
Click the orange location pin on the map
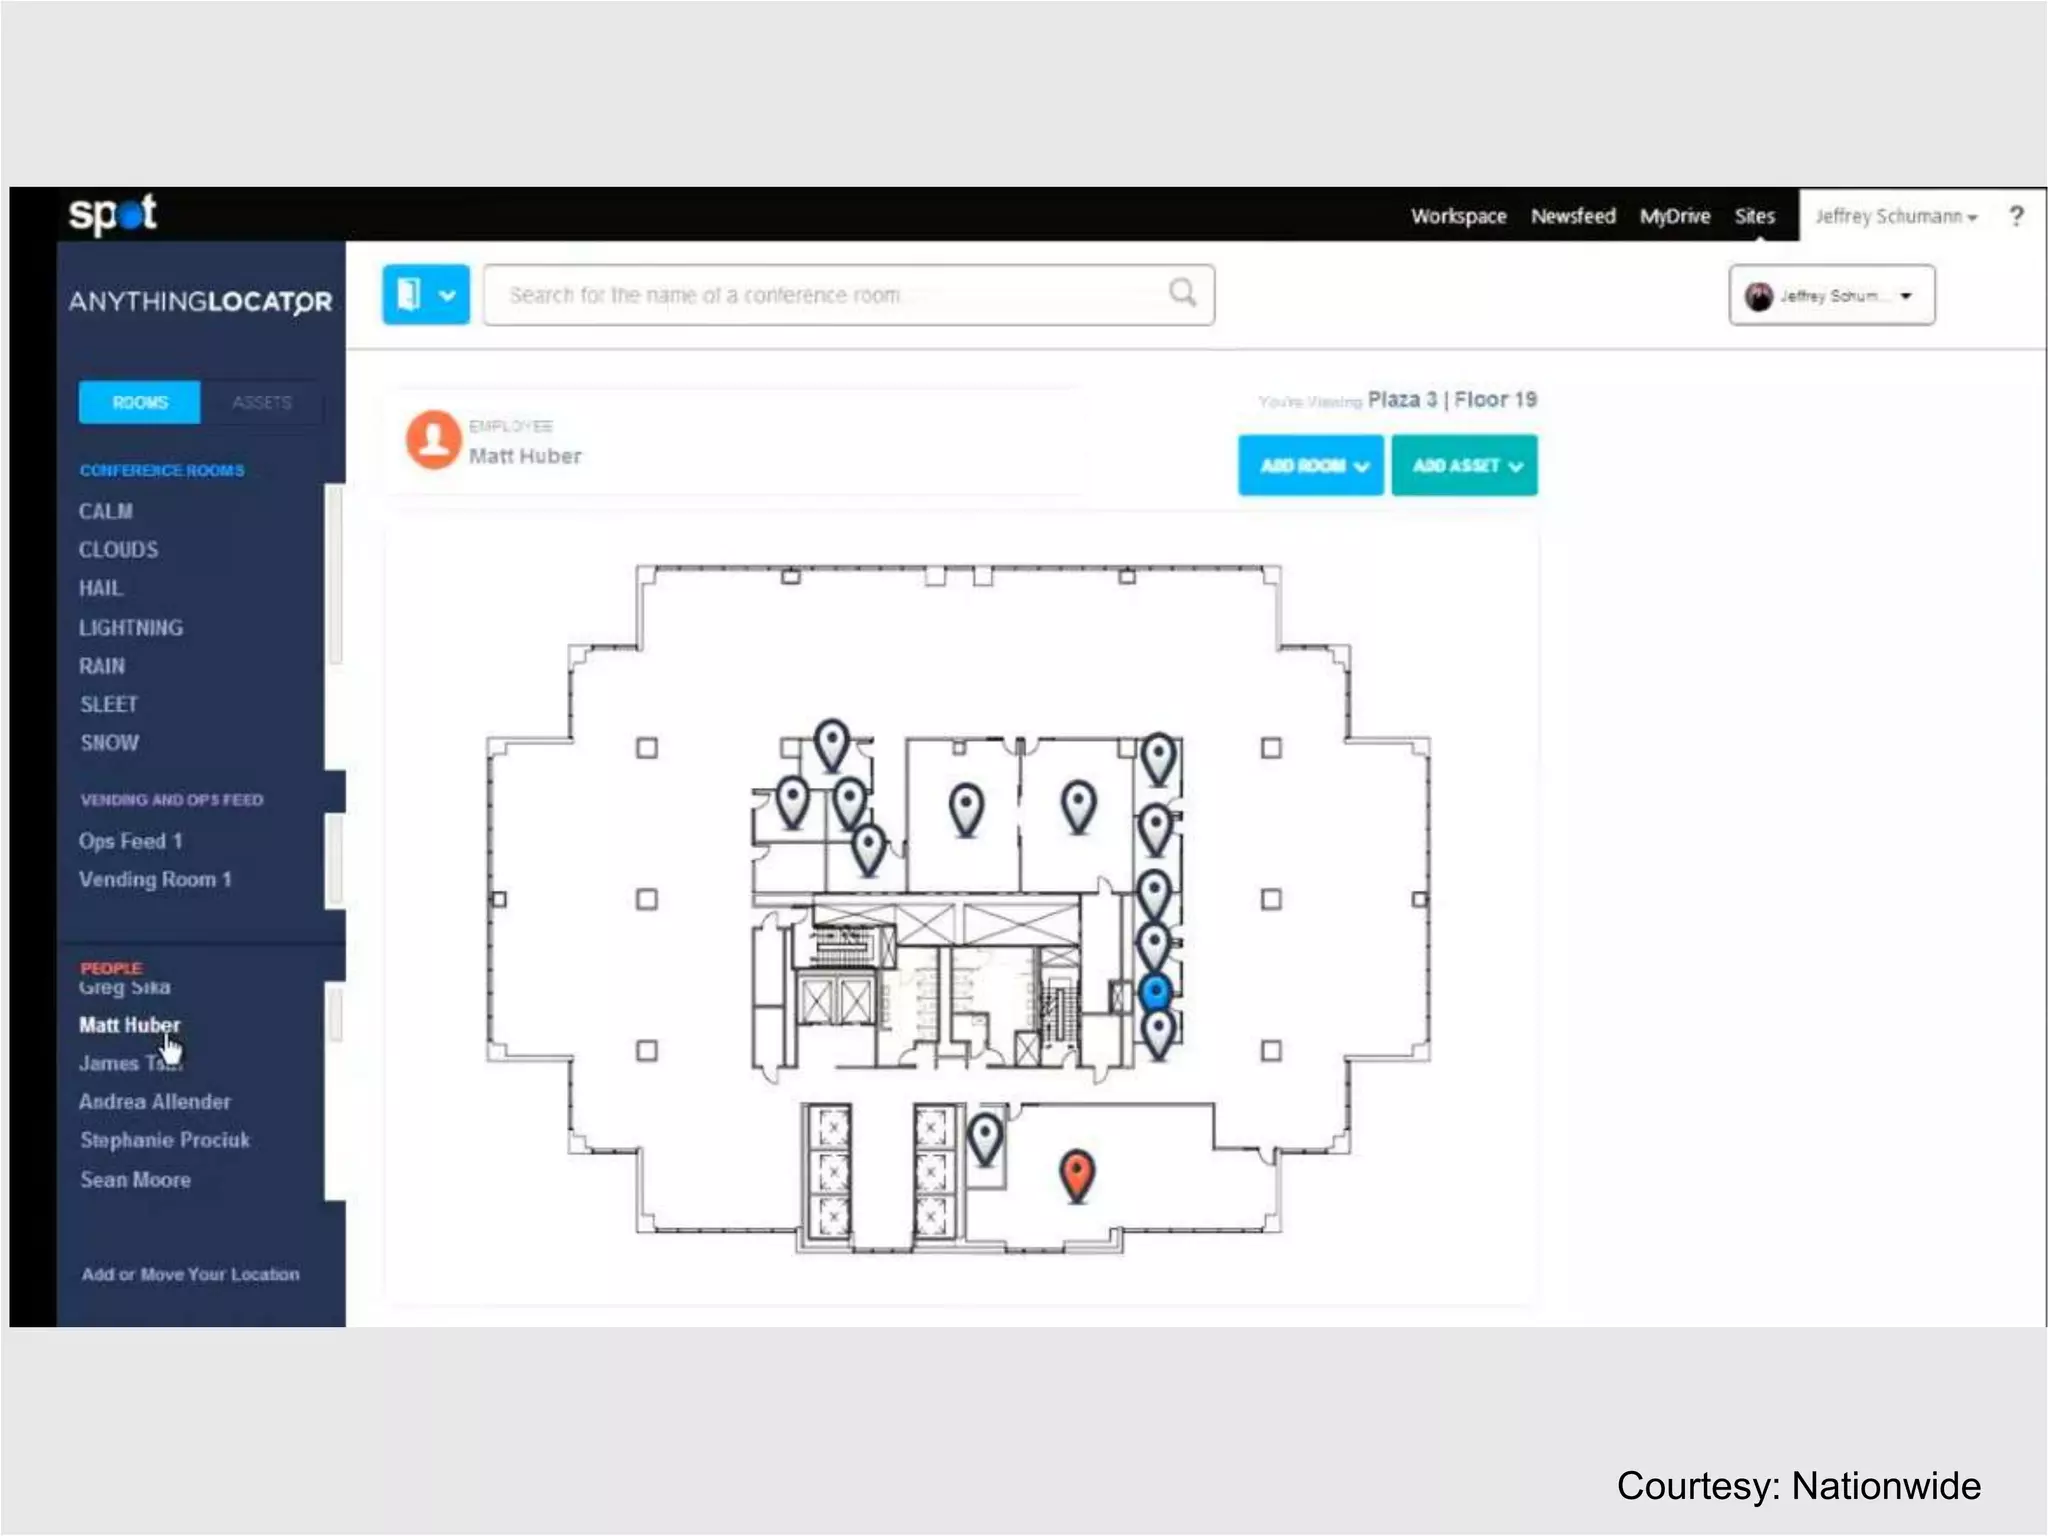[1076, 1172]
